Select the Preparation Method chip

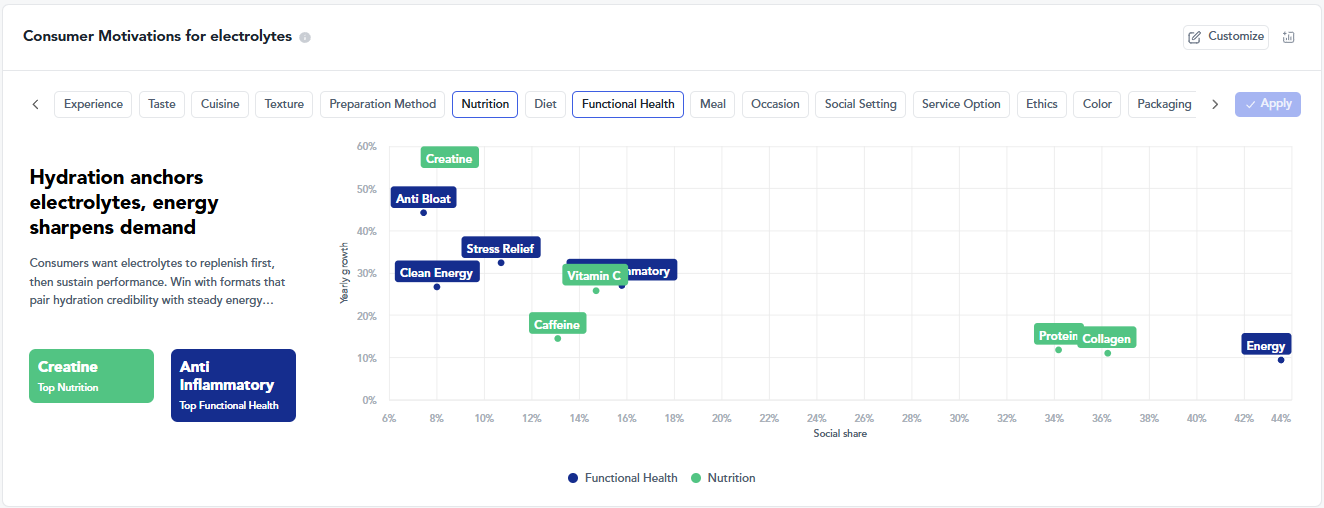[x=382, y=104]
